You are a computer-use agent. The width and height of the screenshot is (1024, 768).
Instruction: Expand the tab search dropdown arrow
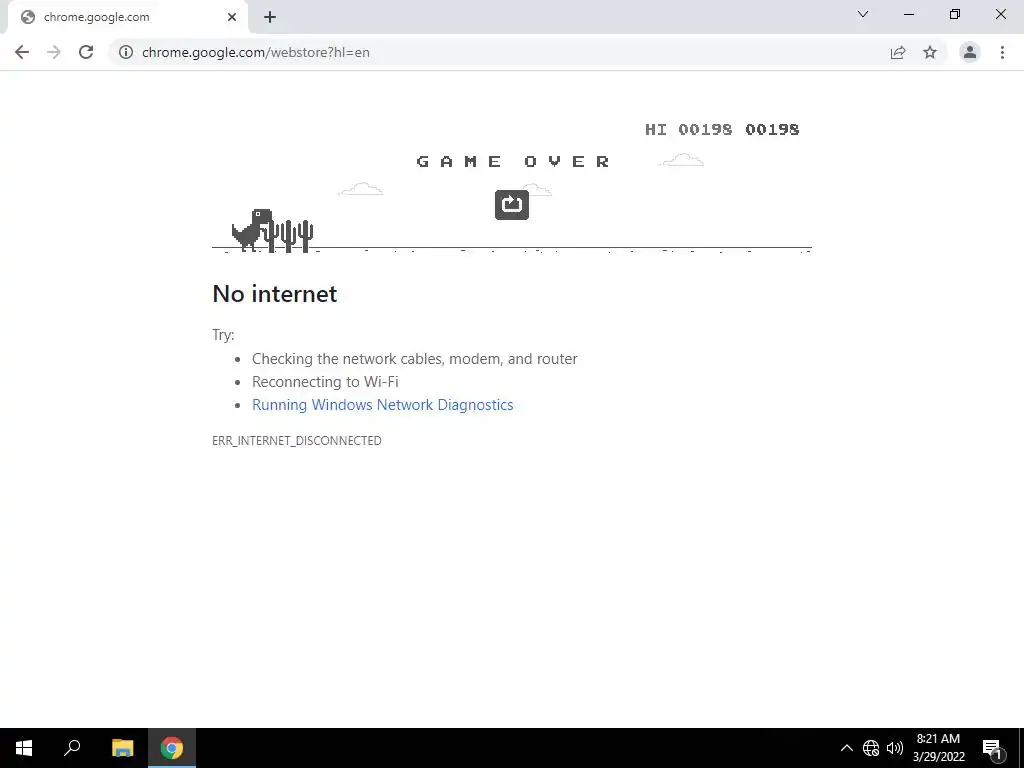(863, 14)
